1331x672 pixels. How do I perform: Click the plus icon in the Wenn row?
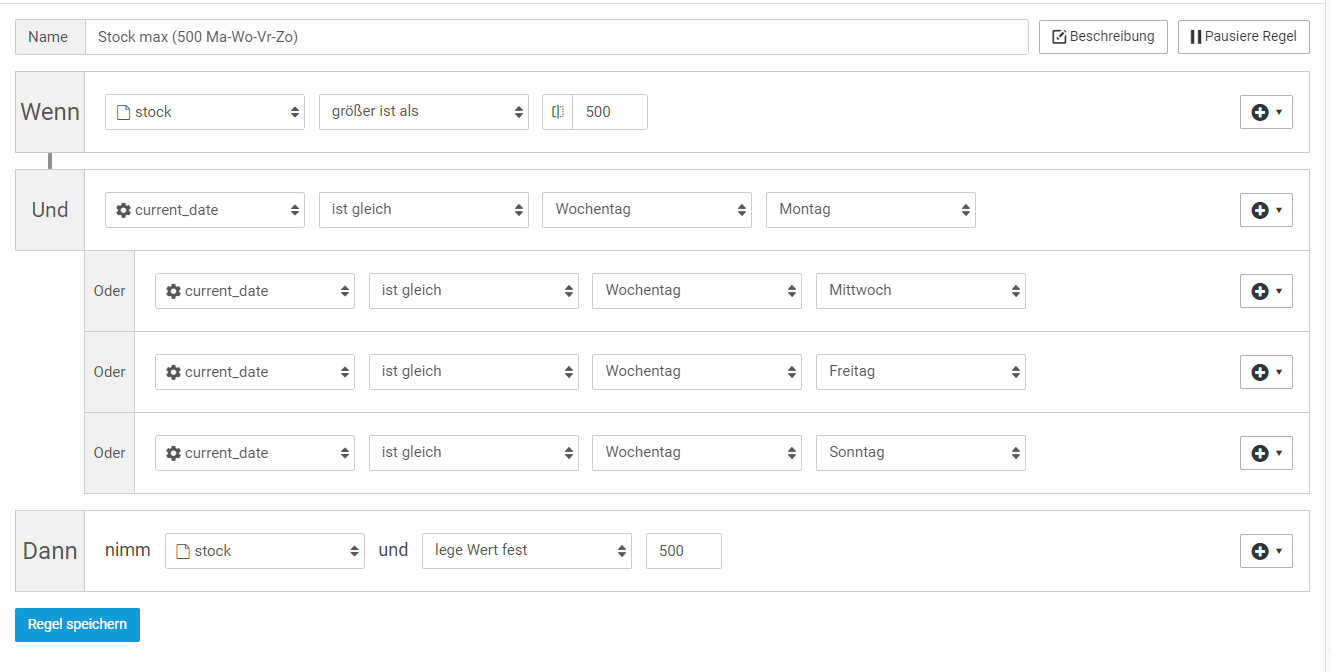[x=1266, y=112]
